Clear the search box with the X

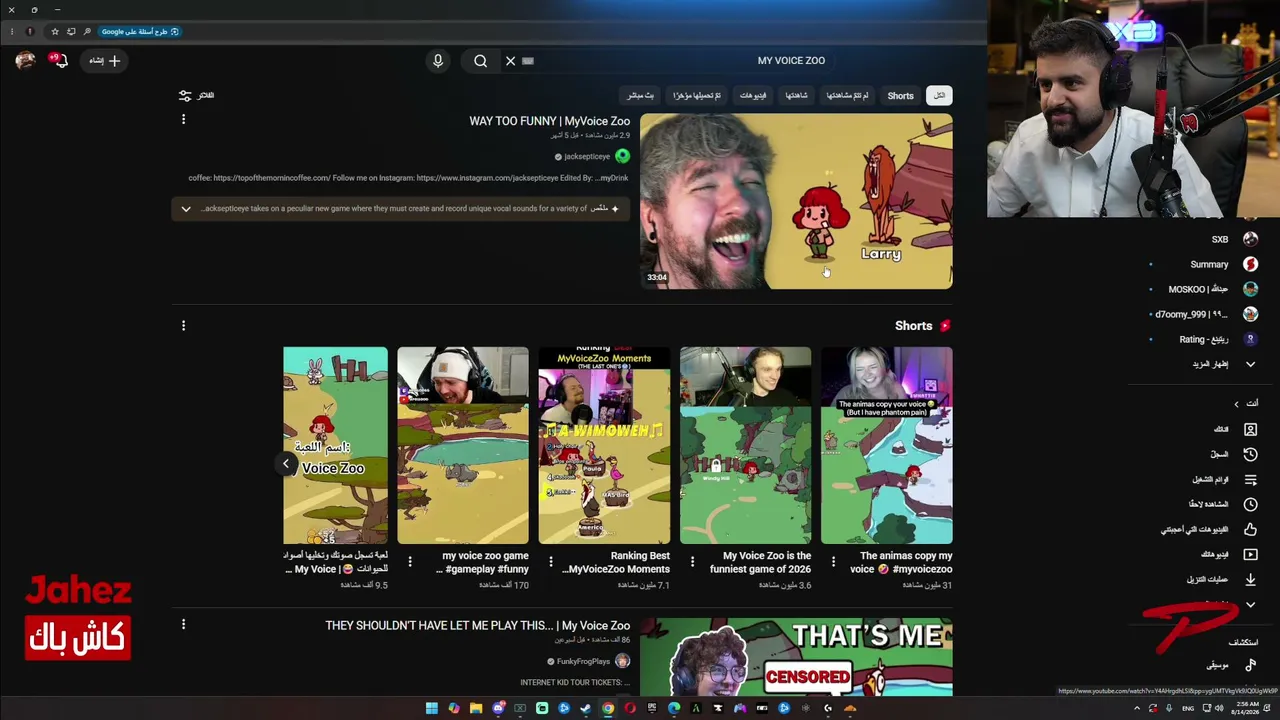coord(510,61)
